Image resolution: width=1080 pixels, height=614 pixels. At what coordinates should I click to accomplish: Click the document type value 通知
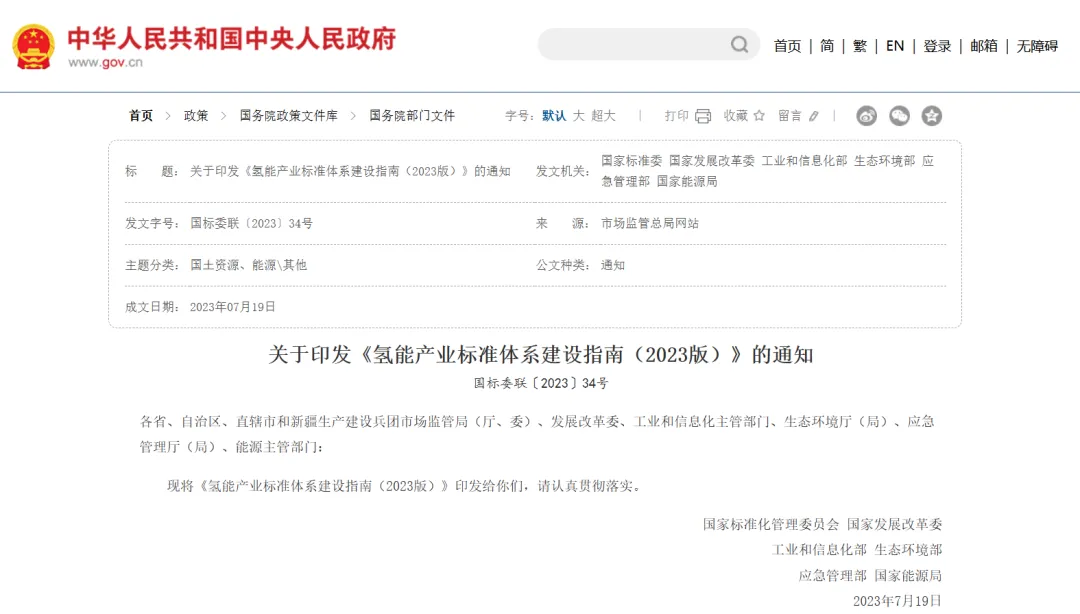tap(612, 265)
